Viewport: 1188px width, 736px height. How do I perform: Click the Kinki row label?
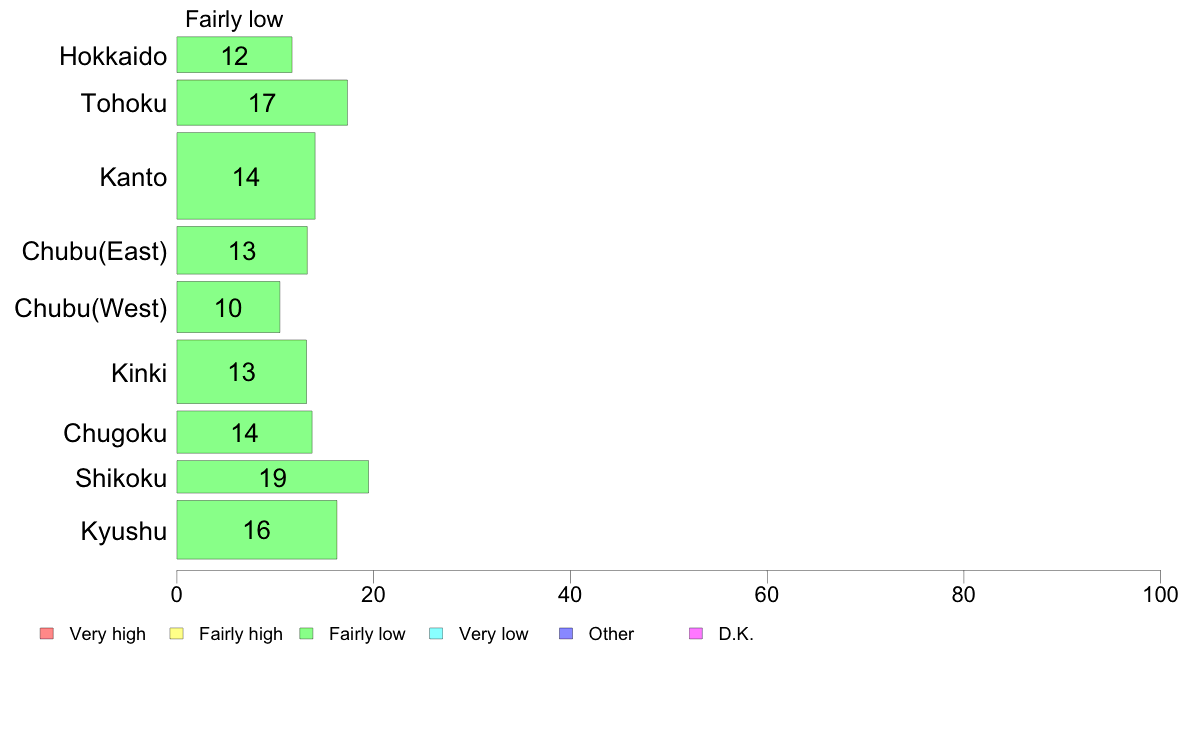point(139,373)
